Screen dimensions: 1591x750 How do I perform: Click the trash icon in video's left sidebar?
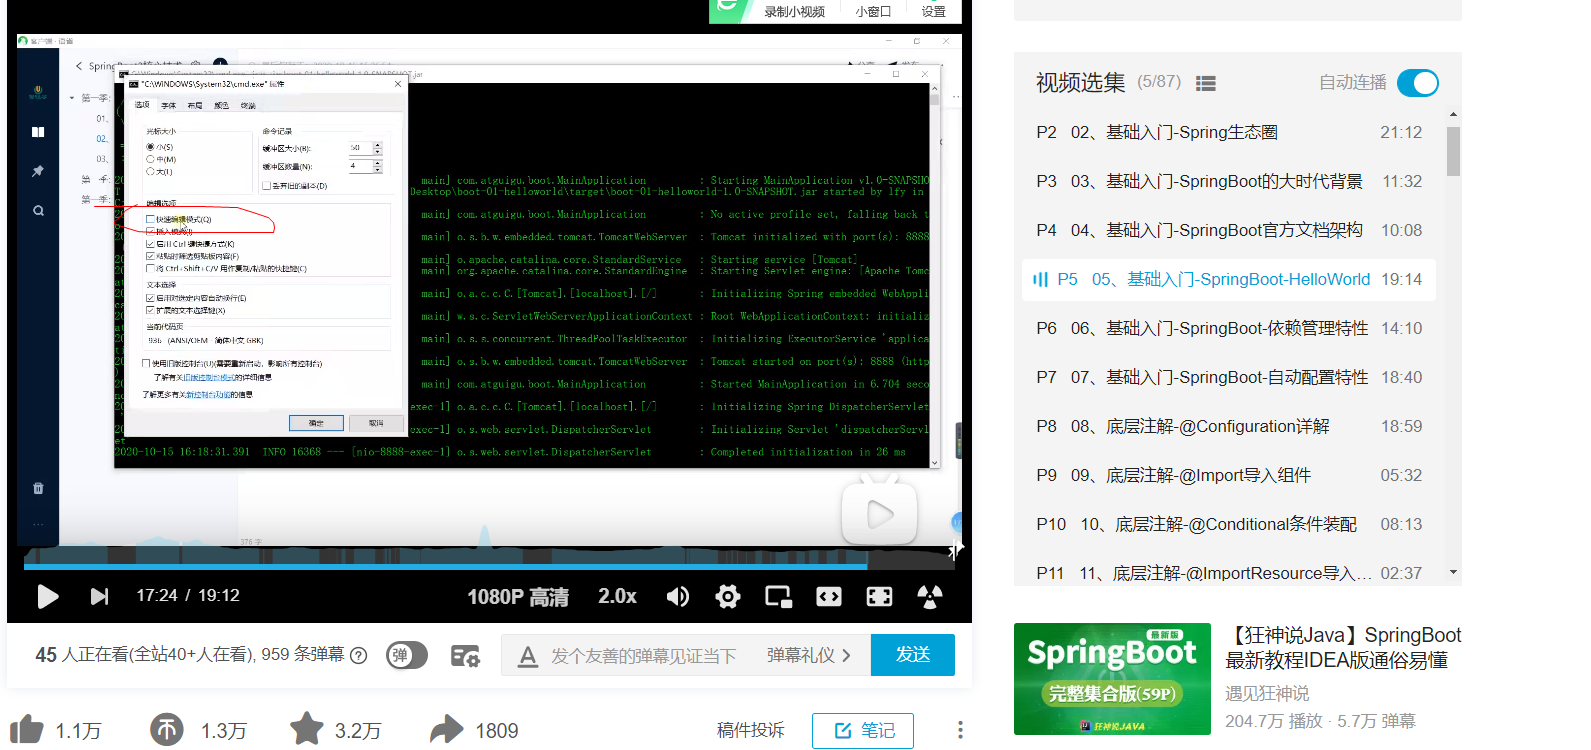click(38, 488)
